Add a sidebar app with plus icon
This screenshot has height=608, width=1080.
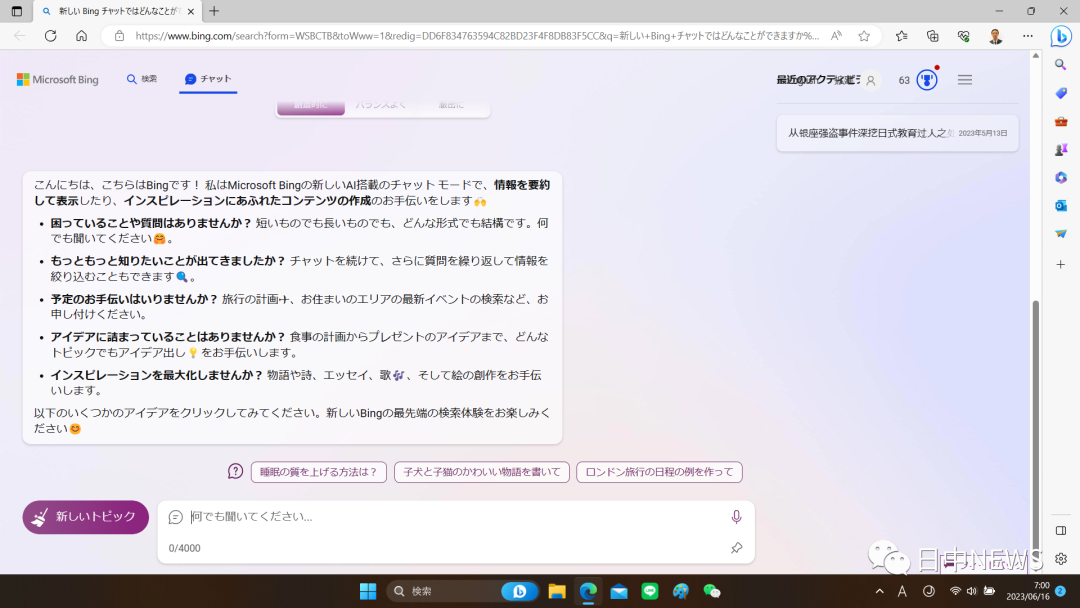(x=1061, y=264)
